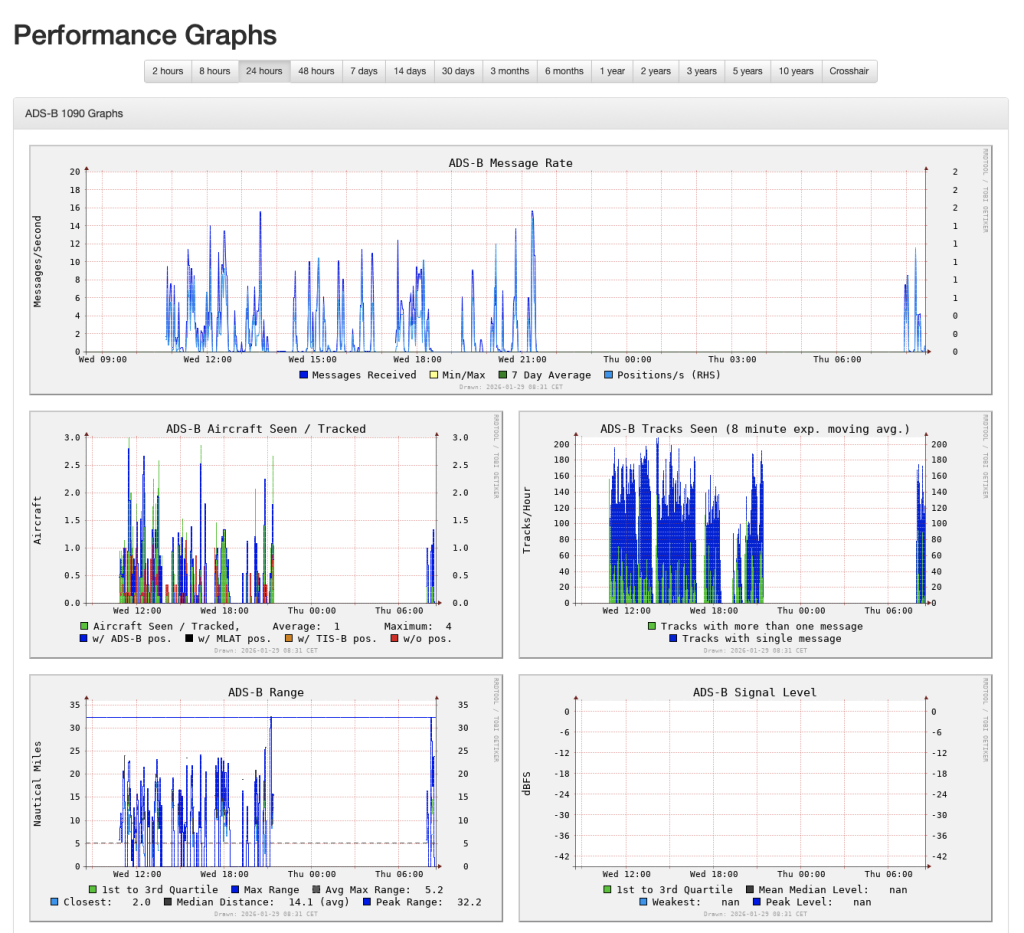Viewport: 1024px width, 933px height.
Task: Click the black w/ MLAT pos. legend square
Action: point(188,638)
